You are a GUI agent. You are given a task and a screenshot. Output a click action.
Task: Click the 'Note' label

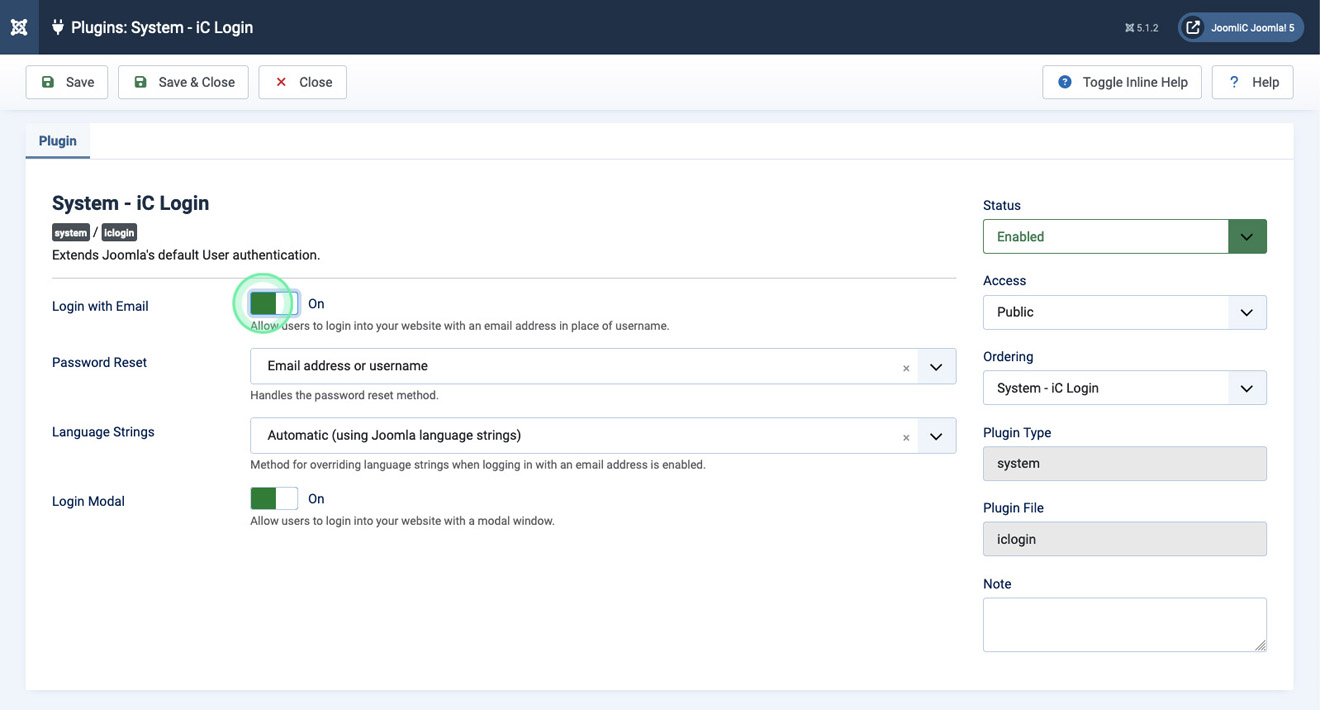point(997,584)
